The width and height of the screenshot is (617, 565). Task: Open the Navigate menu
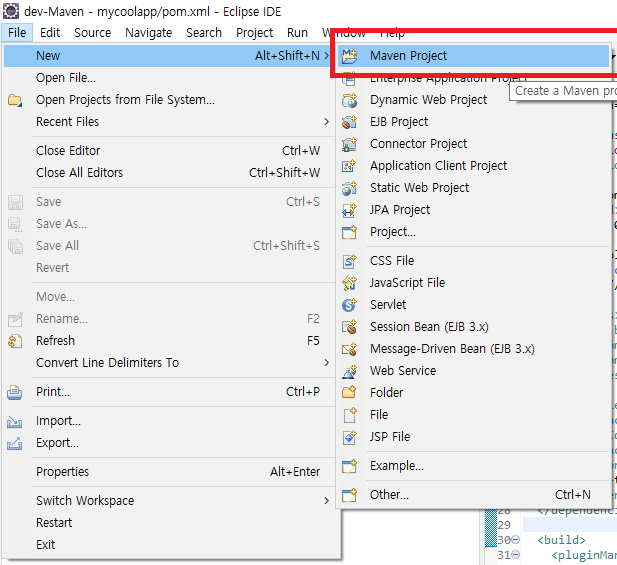coord(148,33)
